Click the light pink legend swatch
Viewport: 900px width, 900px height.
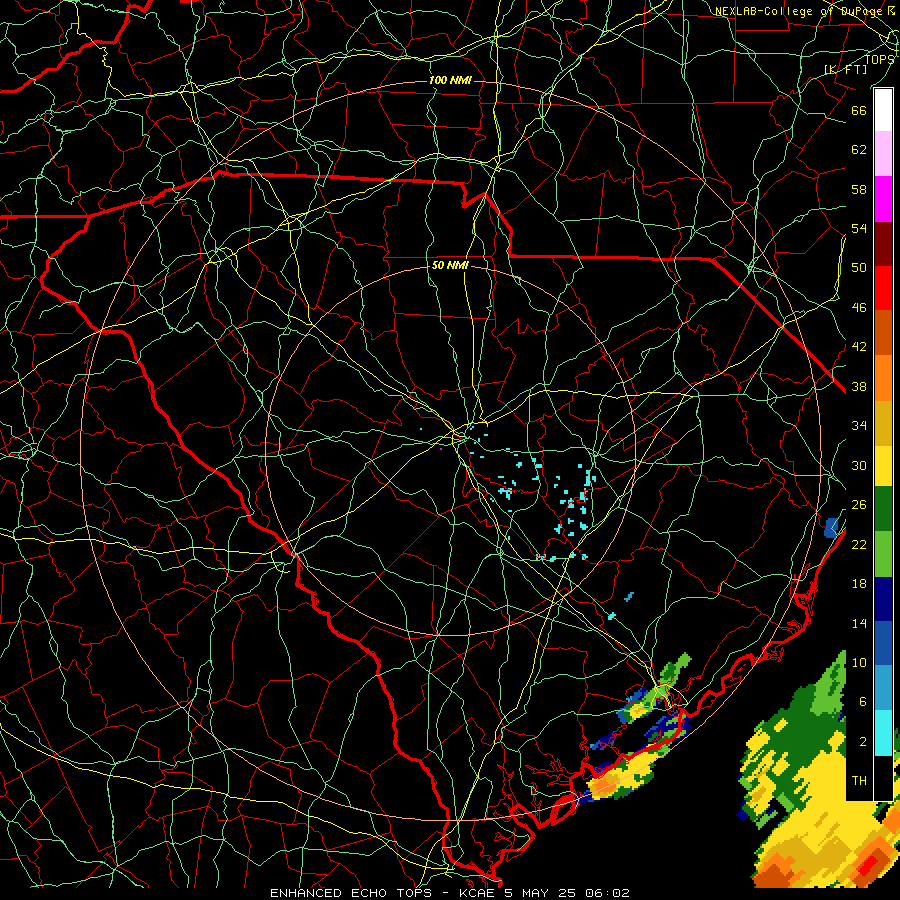(x=883, y=154)
